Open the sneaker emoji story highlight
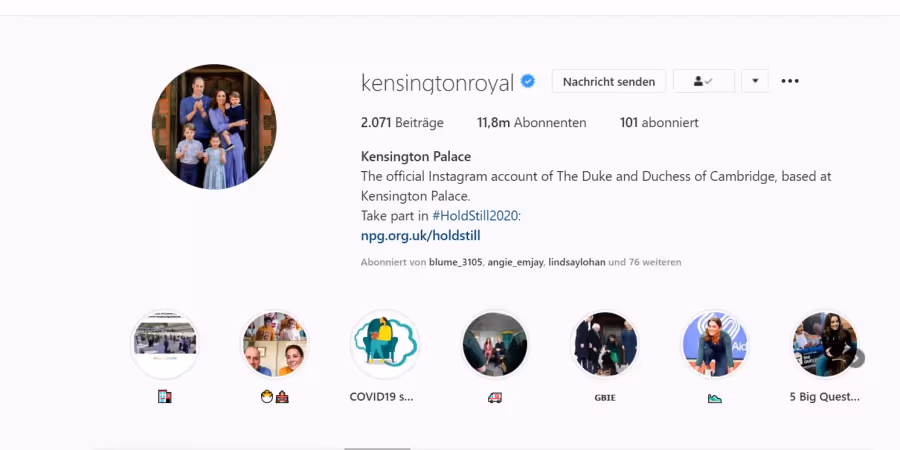Screen dimensions: 900x450 pyautogui.click(x=715, y=344)
